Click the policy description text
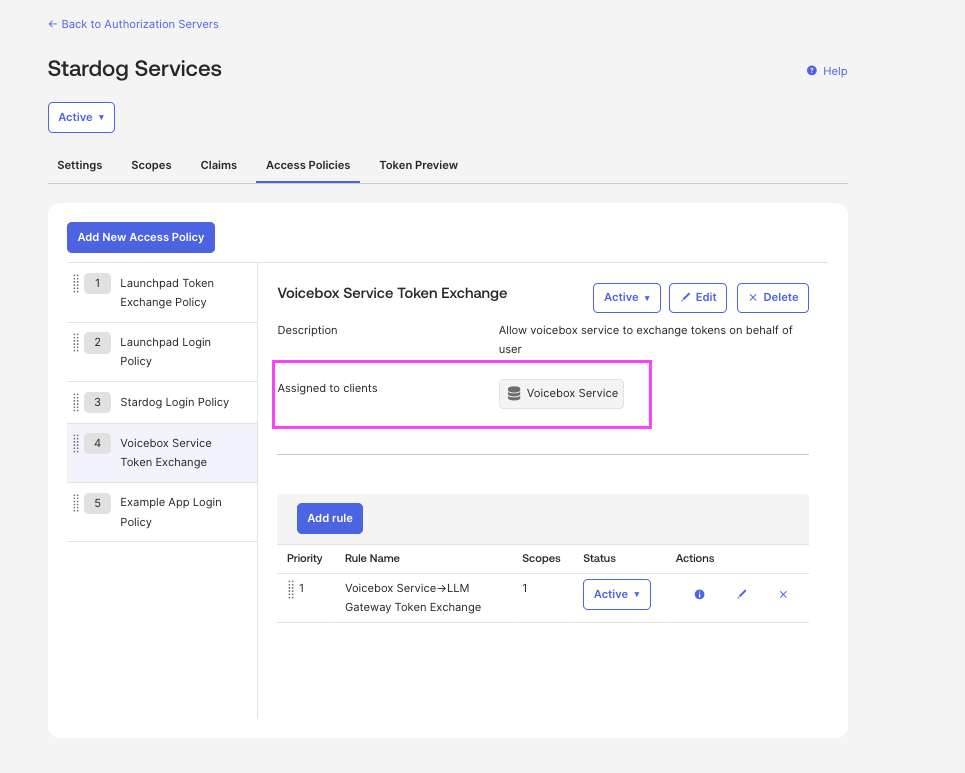The image size is (965, 773). coord(646,340)
